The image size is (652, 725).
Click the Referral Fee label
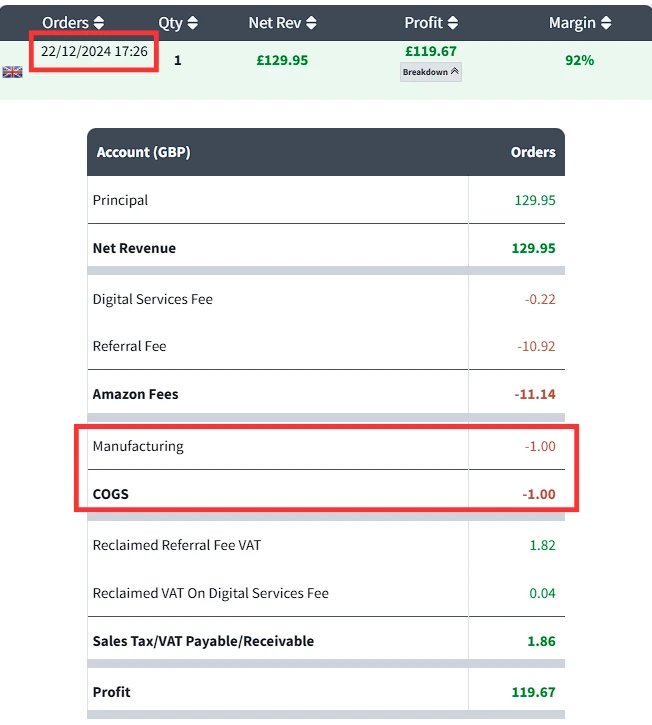pyautogui.click(x=129, y=346)
